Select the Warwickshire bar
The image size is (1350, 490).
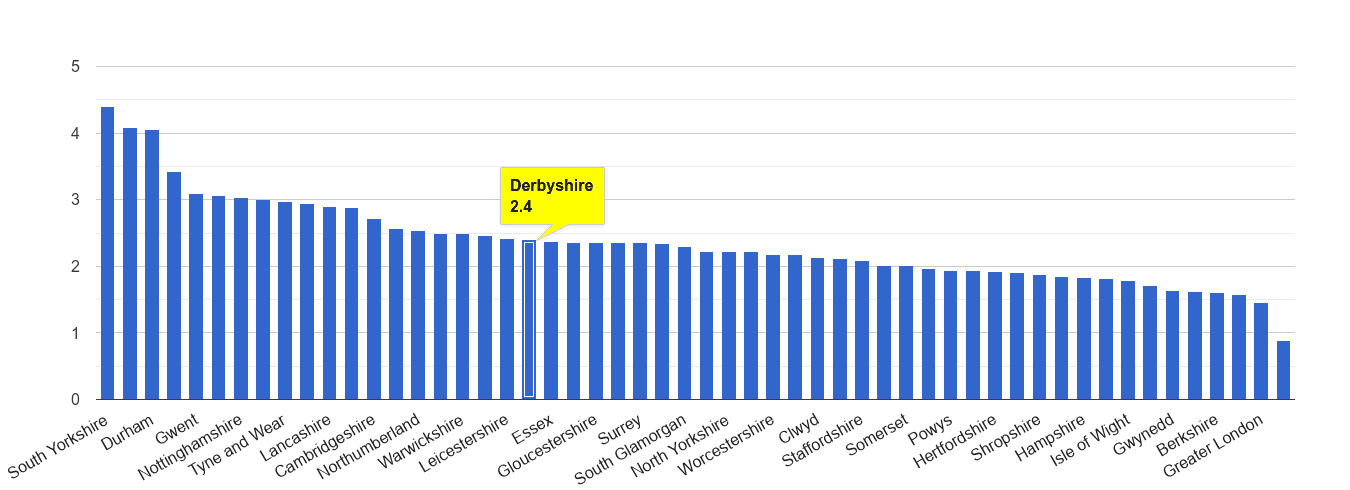(462, 317)
